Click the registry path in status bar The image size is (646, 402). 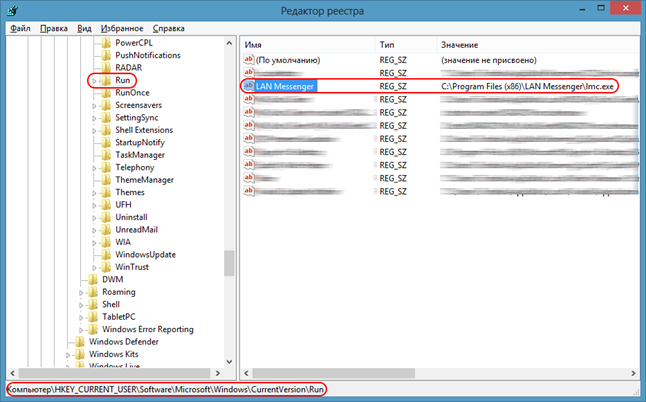point(166,389)
